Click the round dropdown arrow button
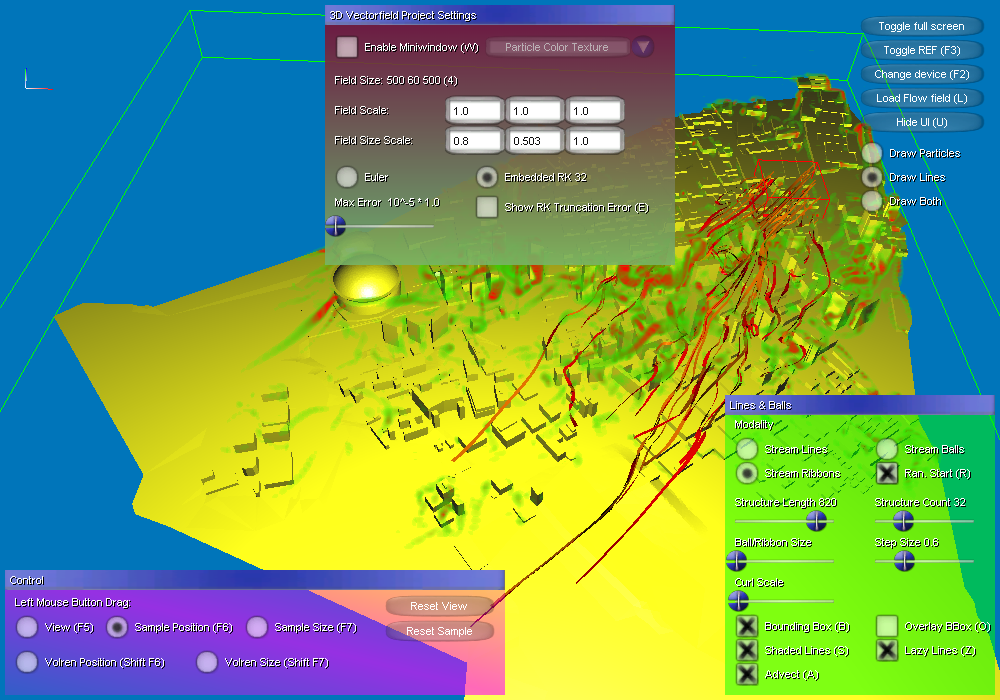The width and height of the screenshot is (1000, 700). tap(643, 47)
